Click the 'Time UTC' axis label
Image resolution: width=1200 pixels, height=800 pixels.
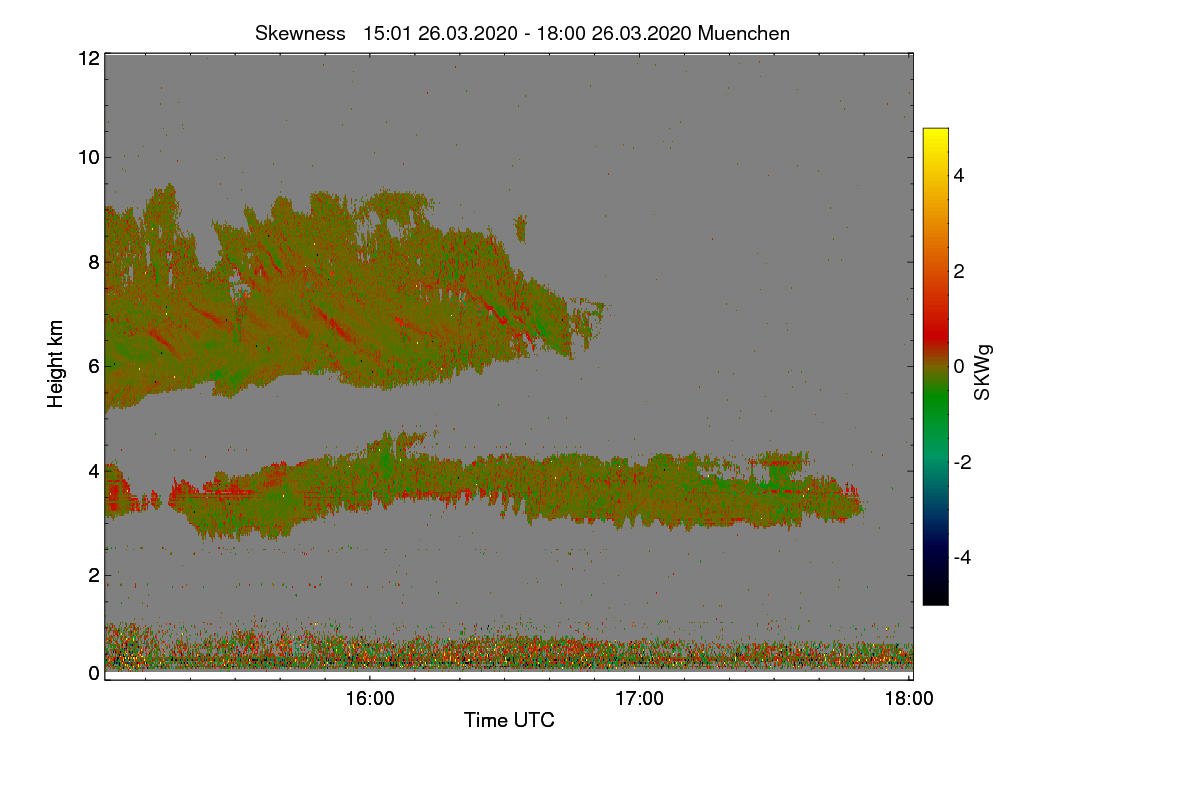click(x=509, y=720)
